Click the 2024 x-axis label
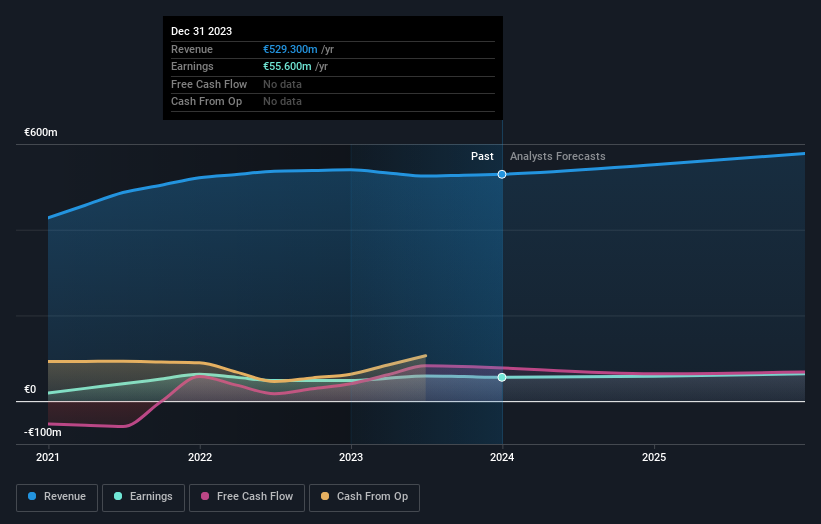The height and width of the screenshot is (524, 821). point(502,457)
